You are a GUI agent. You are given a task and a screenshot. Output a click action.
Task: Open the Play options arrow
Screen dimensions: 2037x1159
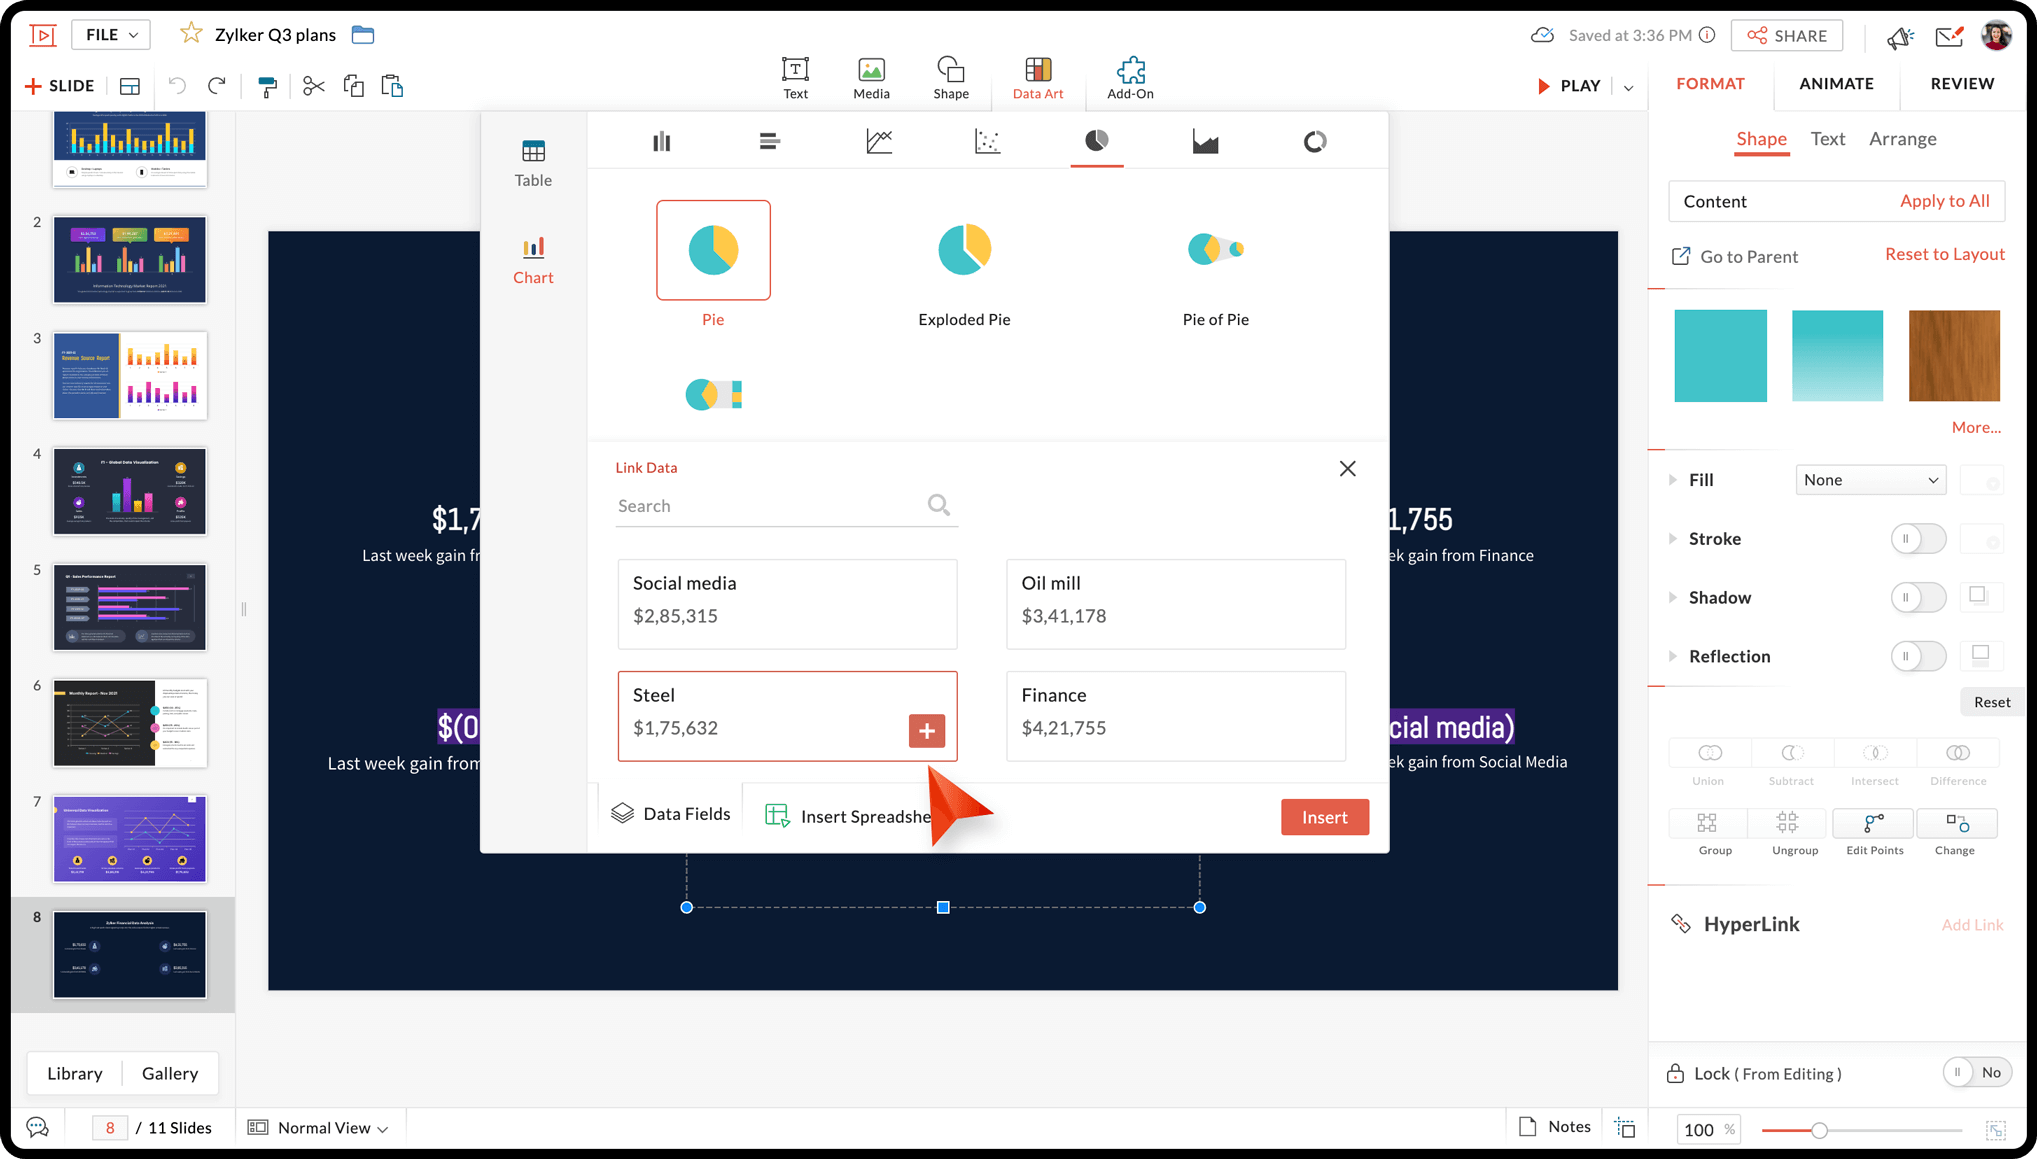(x=1628, y=87)
